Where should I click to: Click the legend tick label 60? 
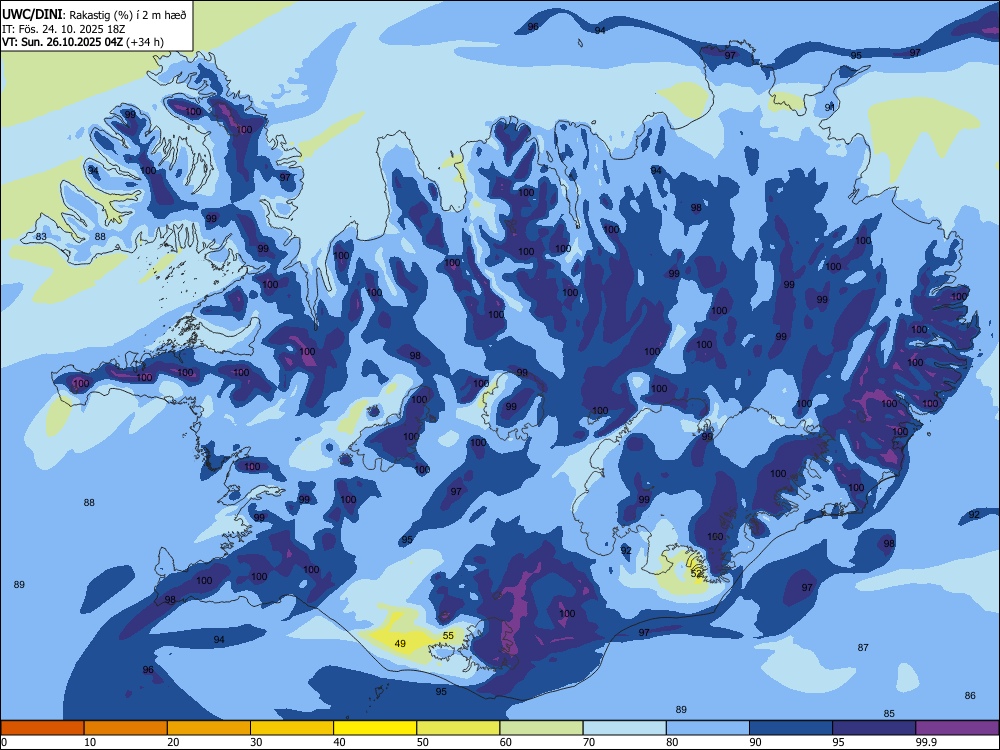(506, 742)
